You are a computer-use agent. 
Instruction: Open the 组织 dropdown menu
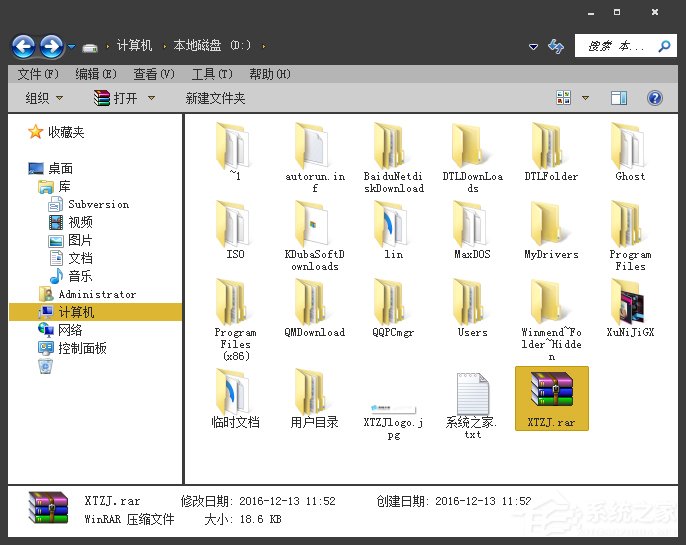(x=44, y=98)
